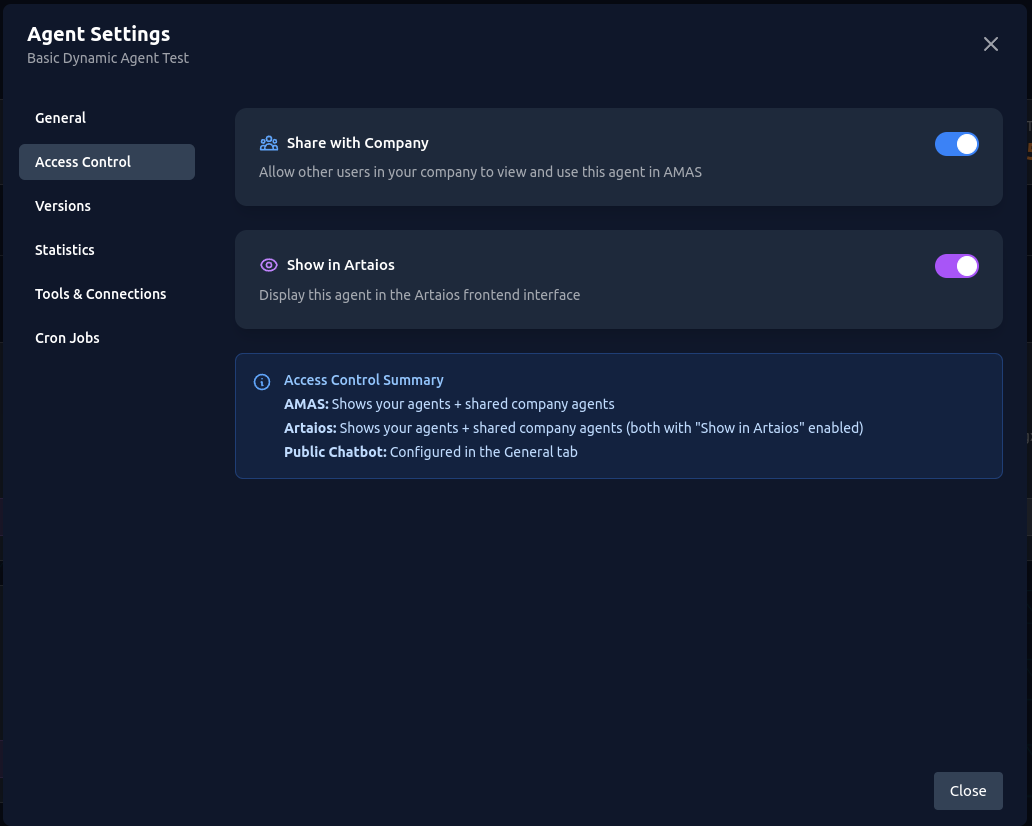The height and width of the screenshot is (826, 1032).
Task: Close the Agent Settings dialog with the X
Action: click(x=991, y=44)
